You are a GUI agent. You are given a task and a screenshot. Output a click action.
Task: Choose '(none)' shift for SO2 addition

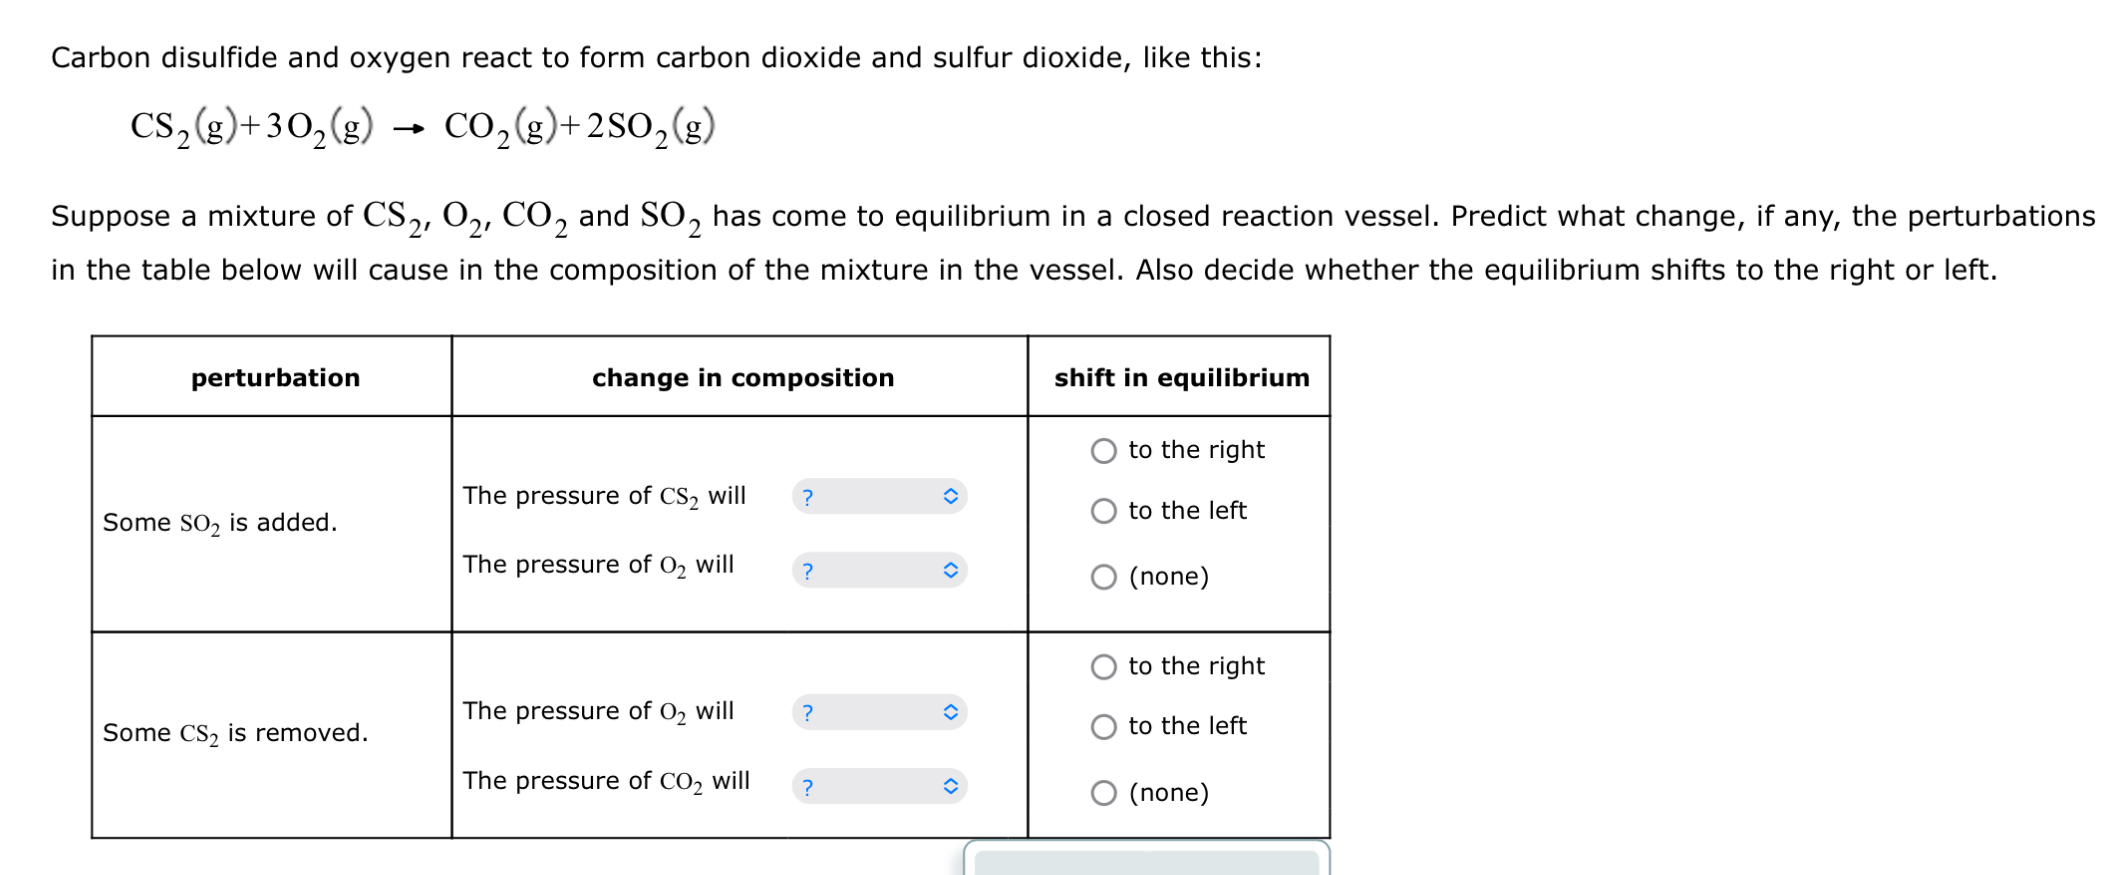pyautogui.click(x=1103, y=575)
